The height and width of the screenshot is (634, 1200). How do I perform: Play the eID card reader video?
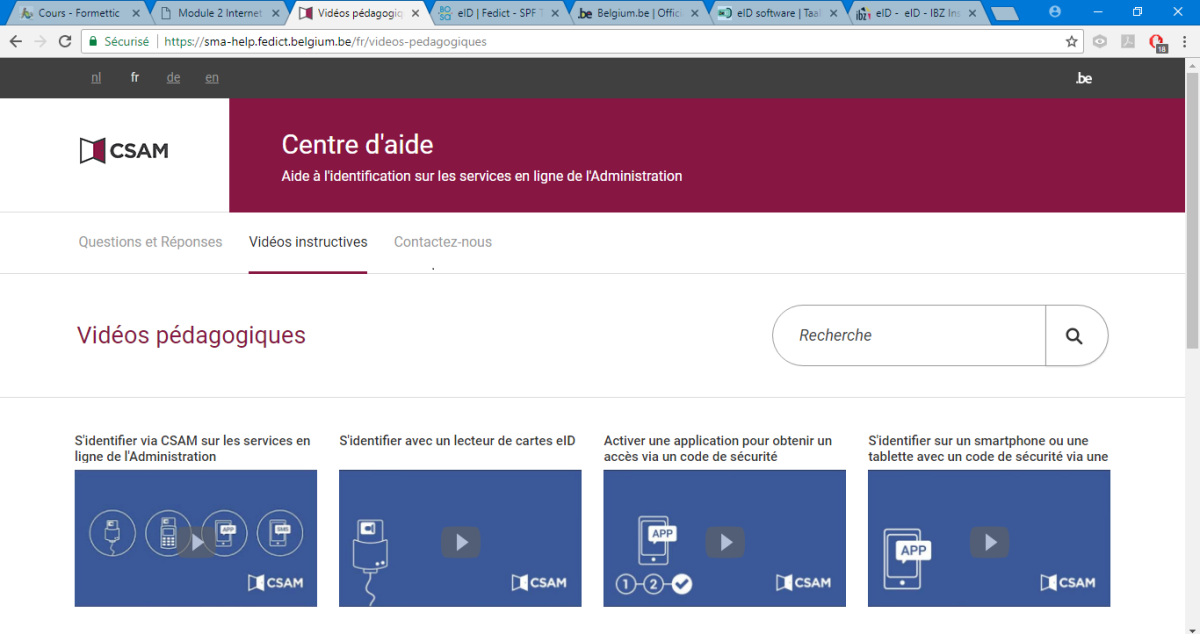461,542
